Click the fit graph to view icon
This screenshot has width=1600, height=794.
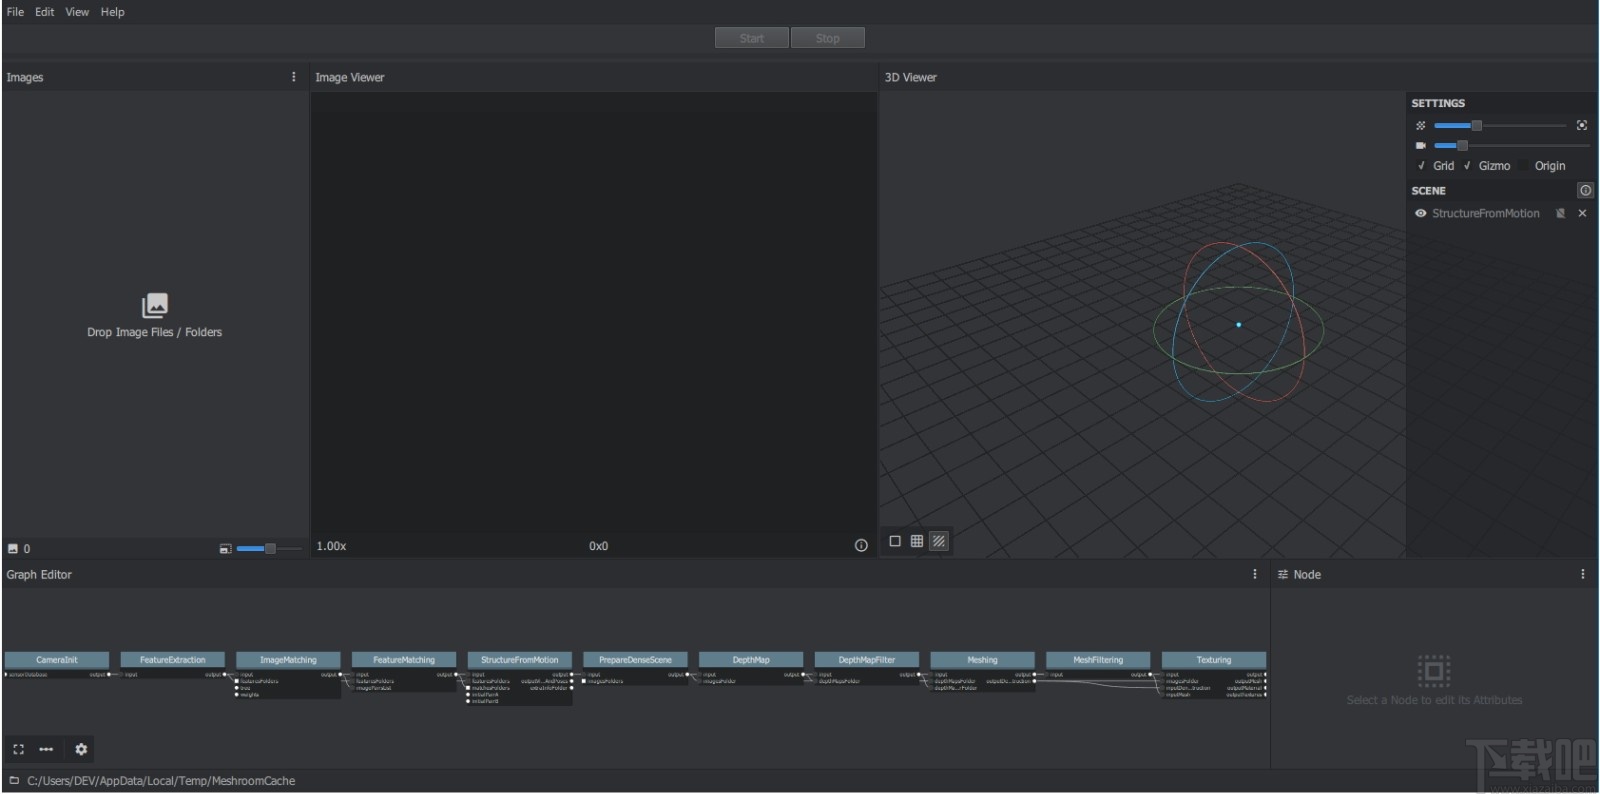(18, 749)
